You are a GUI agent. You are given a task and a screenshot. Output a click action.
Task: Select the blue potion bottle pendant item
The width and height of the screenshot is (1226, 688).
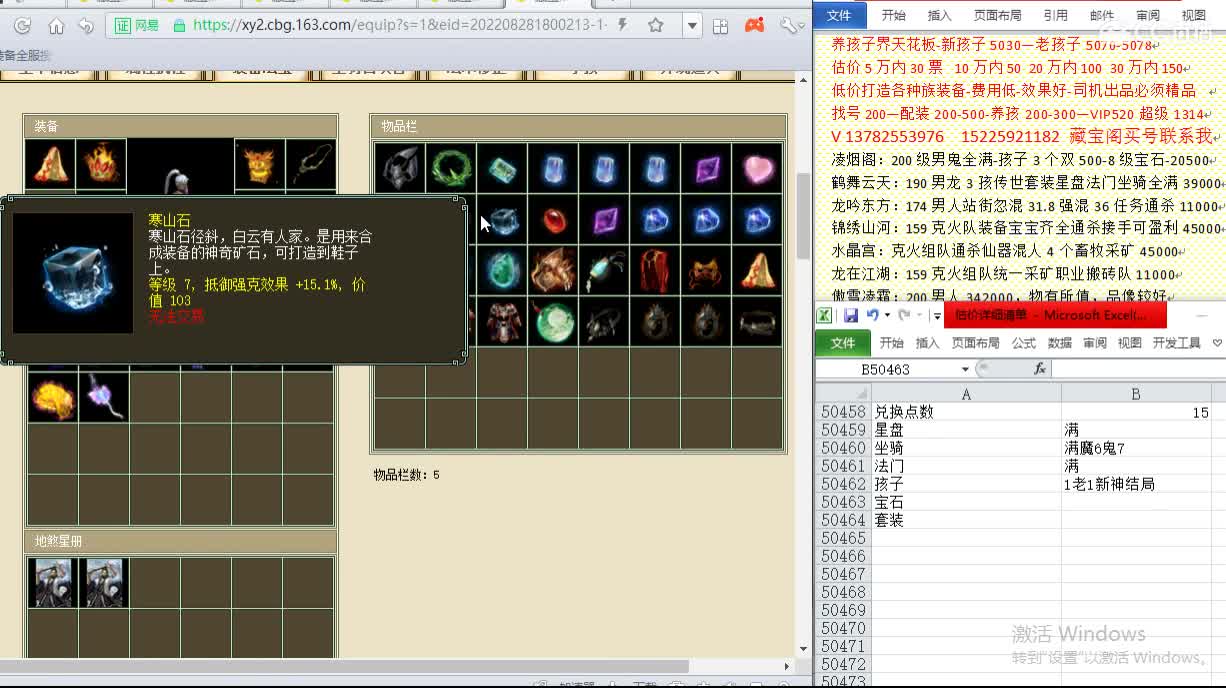[x=604, y=271]
